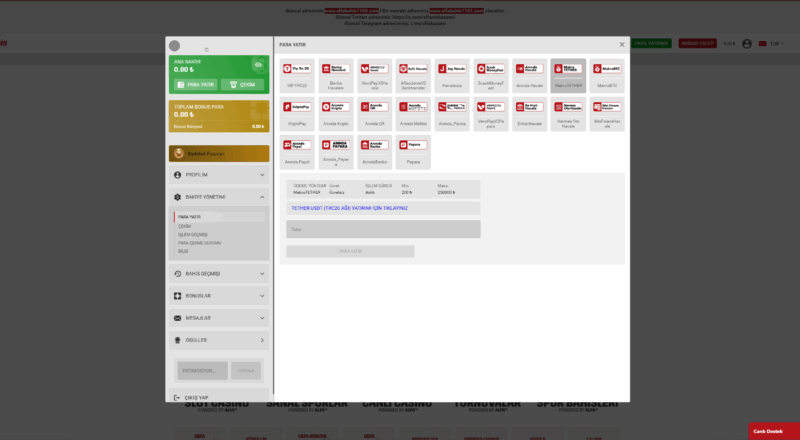
Task: Select the Anında Papel method
Action: (x=297, y=152)
